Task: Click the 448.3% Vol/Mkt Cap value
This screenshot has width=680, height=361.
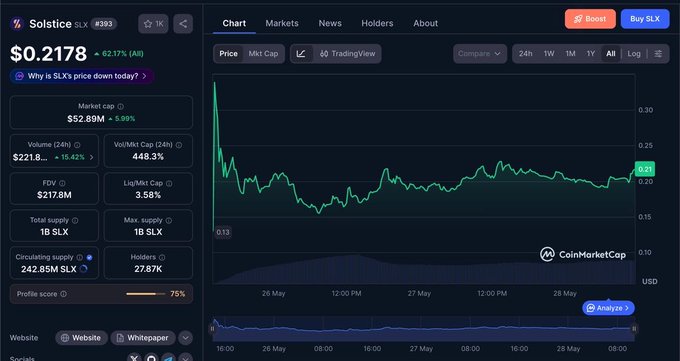Action: 148,157
